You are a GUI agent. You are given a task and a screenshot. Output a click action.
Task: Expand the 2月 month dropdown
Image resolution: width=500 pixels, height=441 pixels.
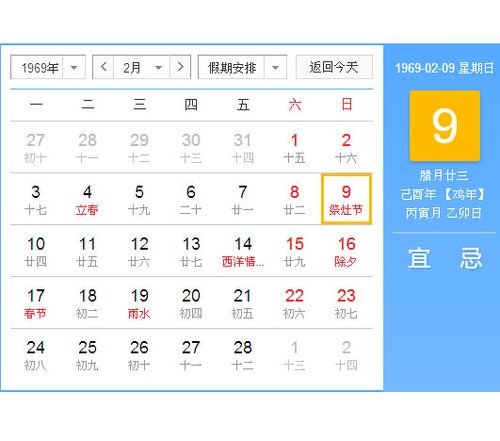(142, 67)
